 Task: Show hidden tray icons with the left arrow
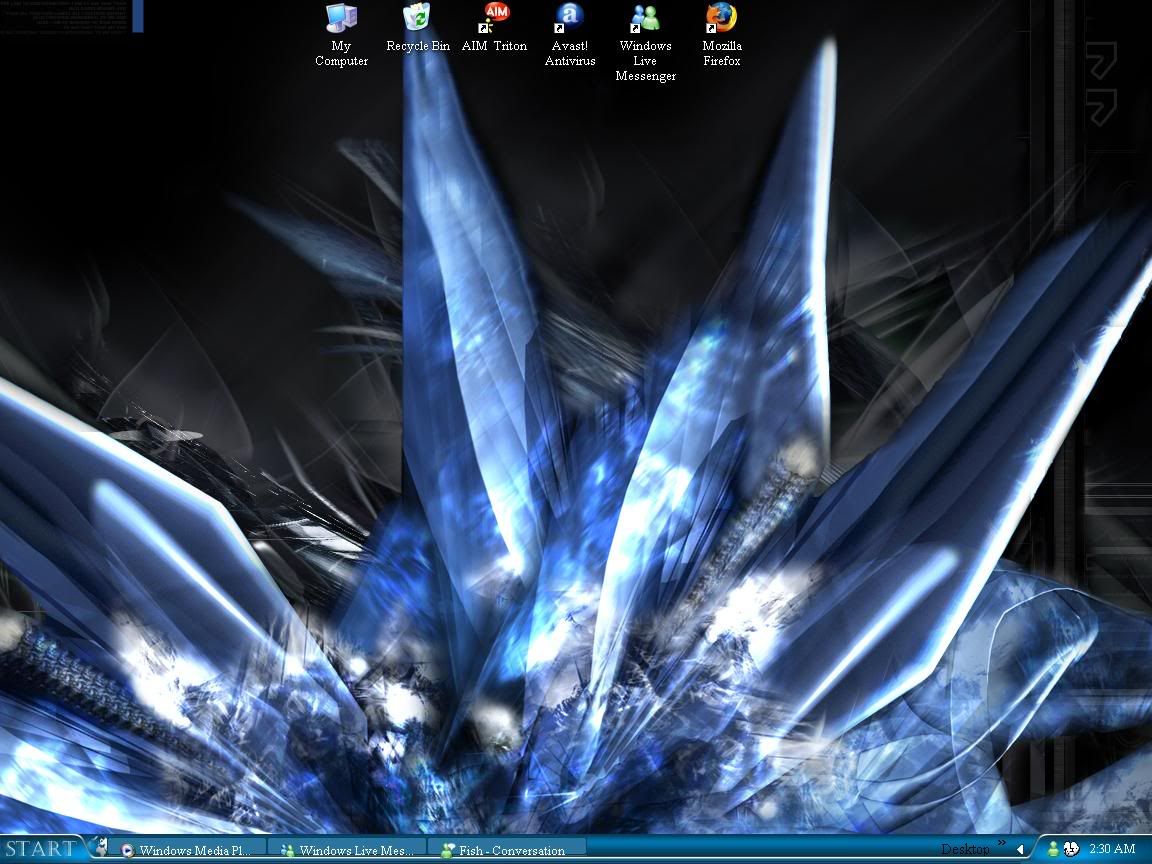click(x=1020, y=849)
